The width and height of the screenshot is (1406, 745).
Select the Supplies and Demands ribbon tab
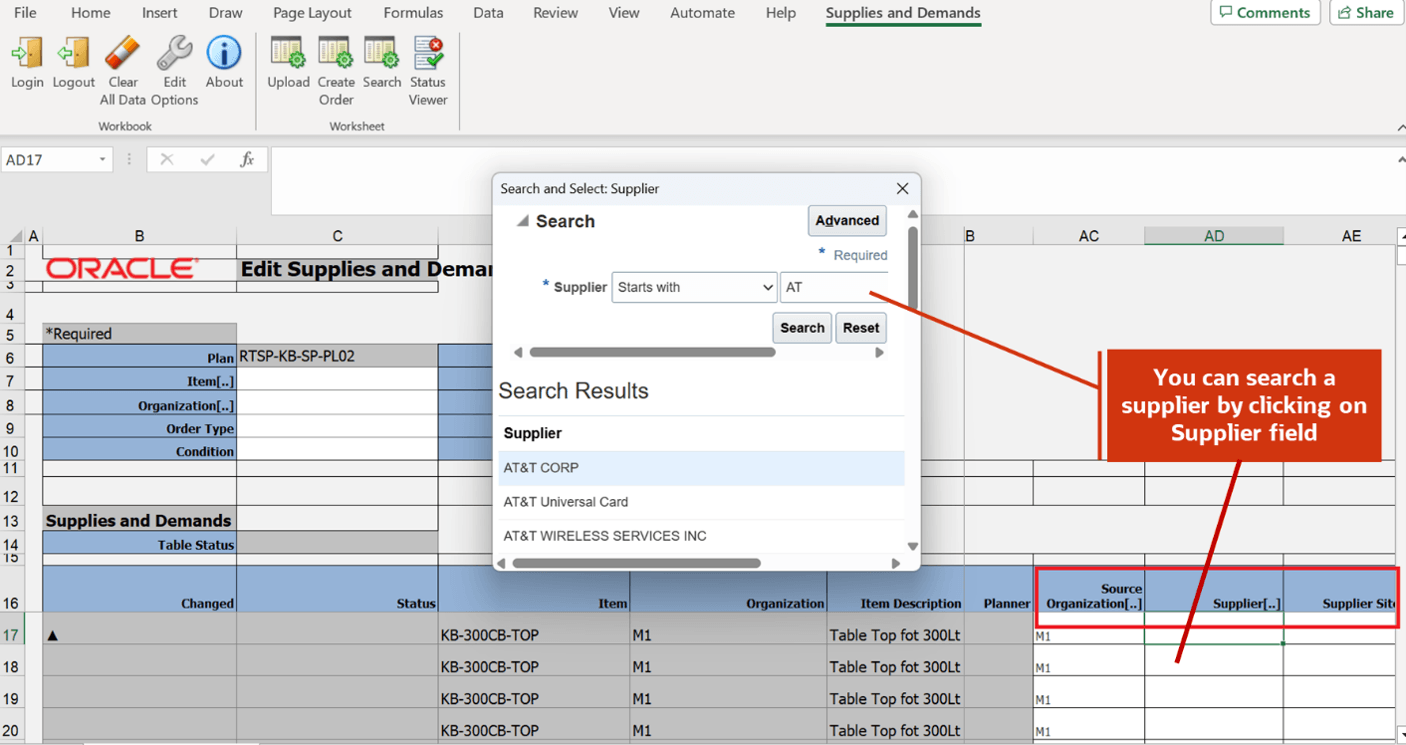pos(903,13)
